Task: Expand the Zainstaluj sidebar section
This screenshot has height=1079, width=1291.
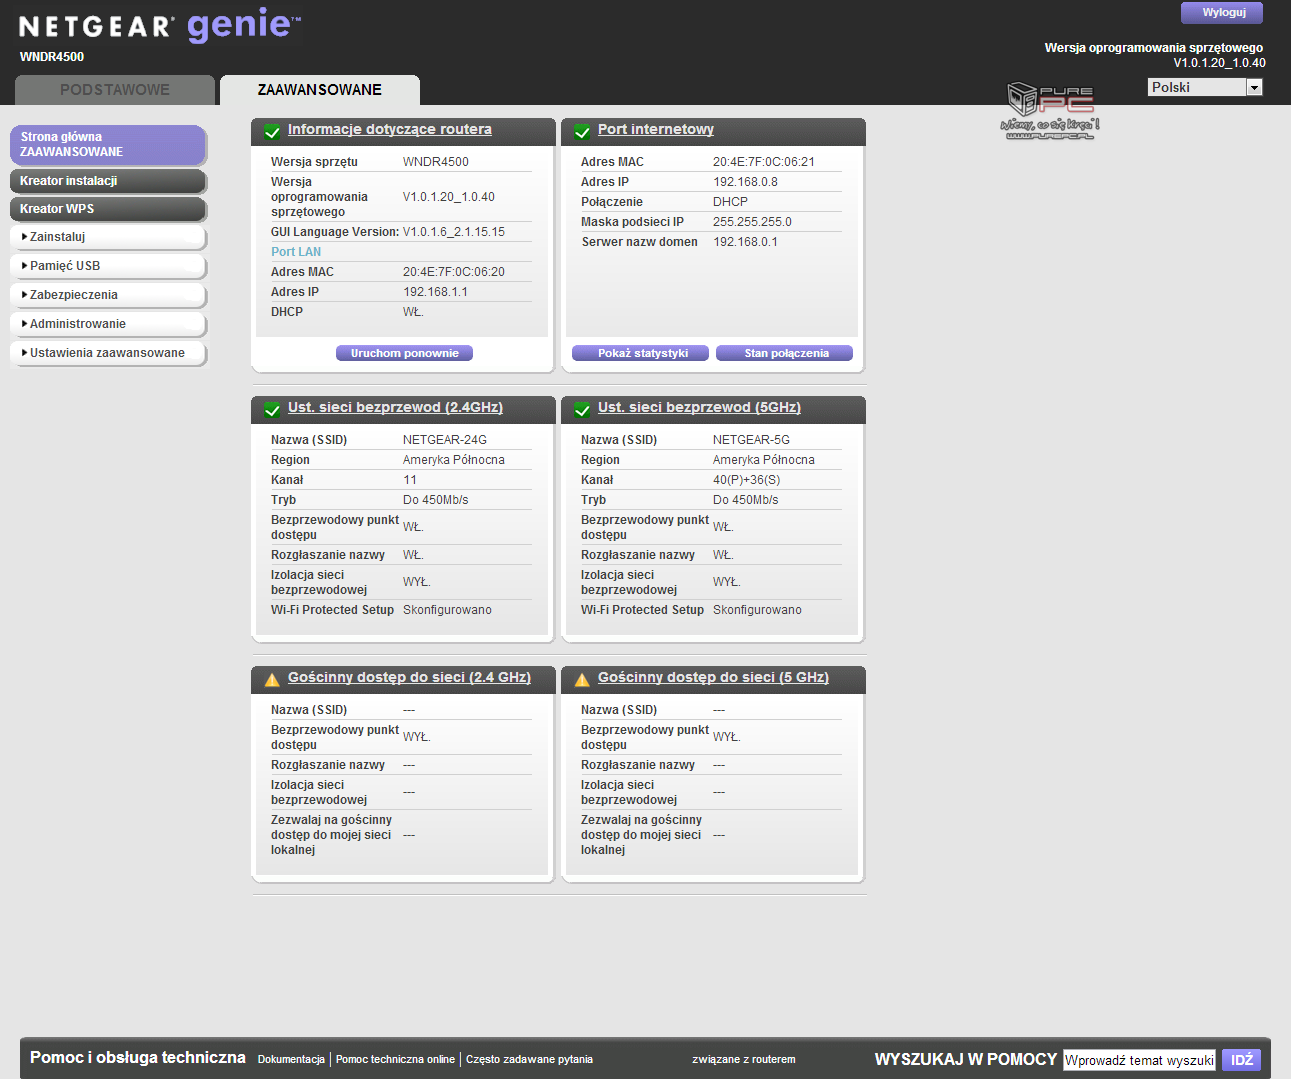Action: (x=108, y=237)
